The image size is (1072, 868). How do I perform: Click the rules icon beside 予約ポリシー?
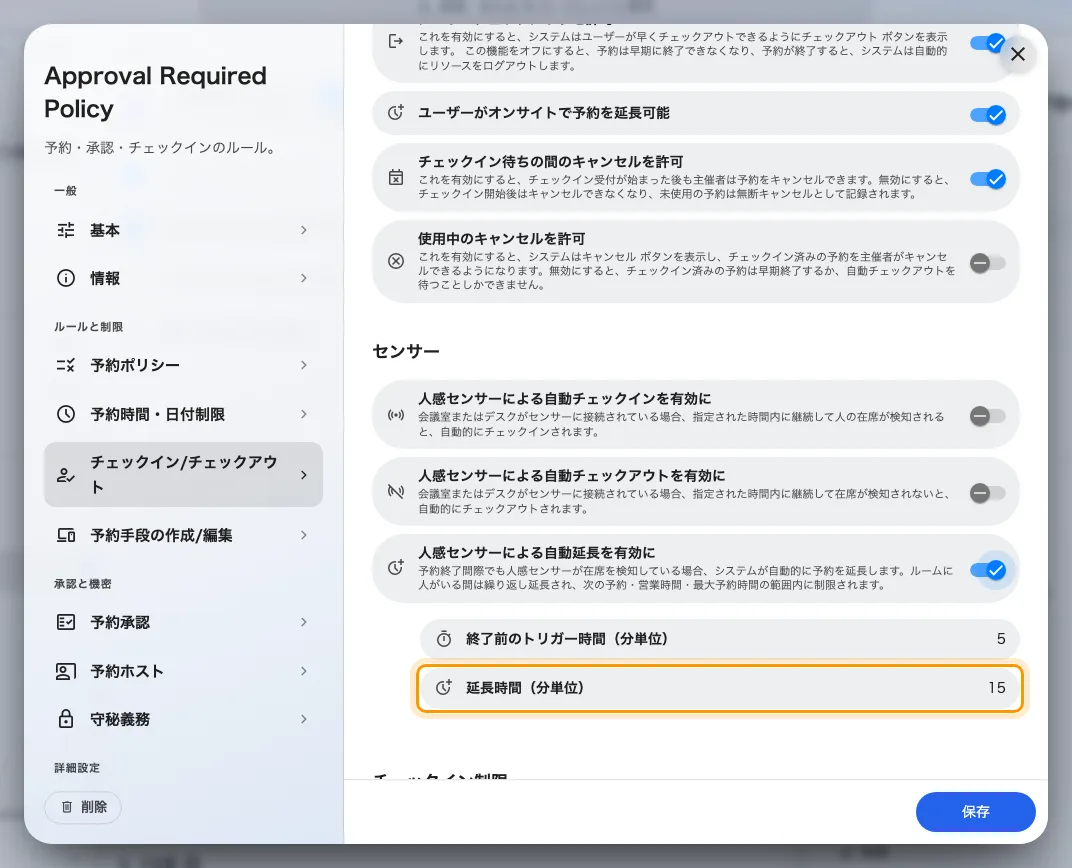click(66, 365)
